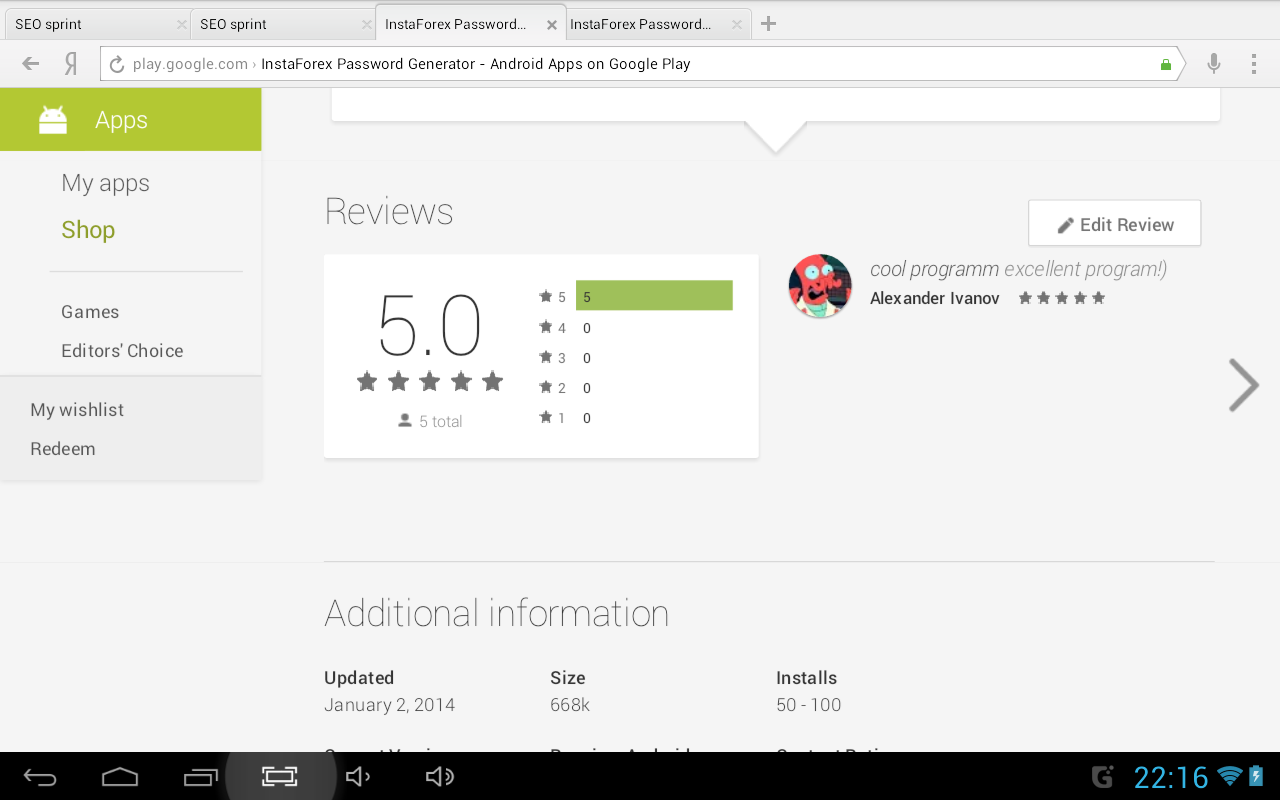The width and height of the screenshot is (1280, 800).
Task: Tap the G notification icon in status bar
Action: point(1103,777)
